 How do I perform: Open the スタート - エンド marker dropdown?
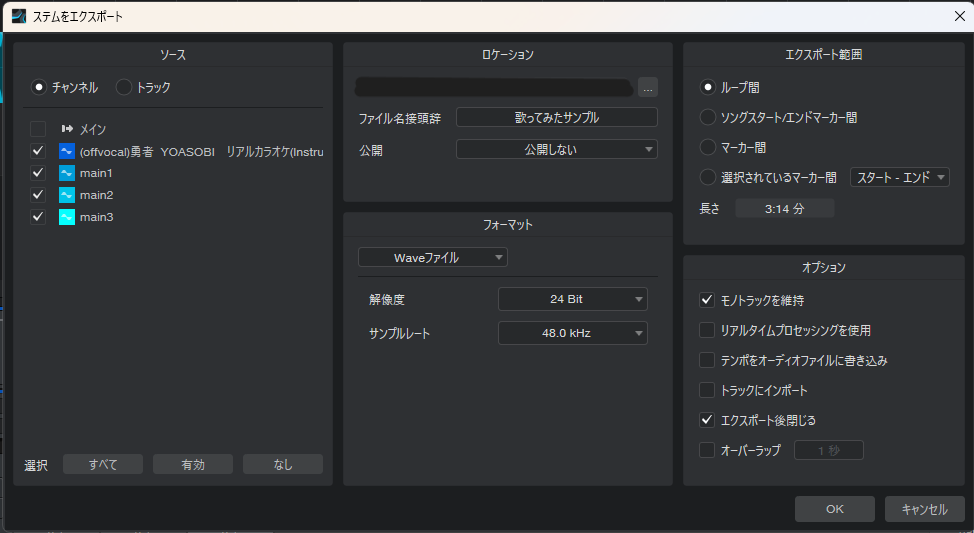[x=899, y=177]
